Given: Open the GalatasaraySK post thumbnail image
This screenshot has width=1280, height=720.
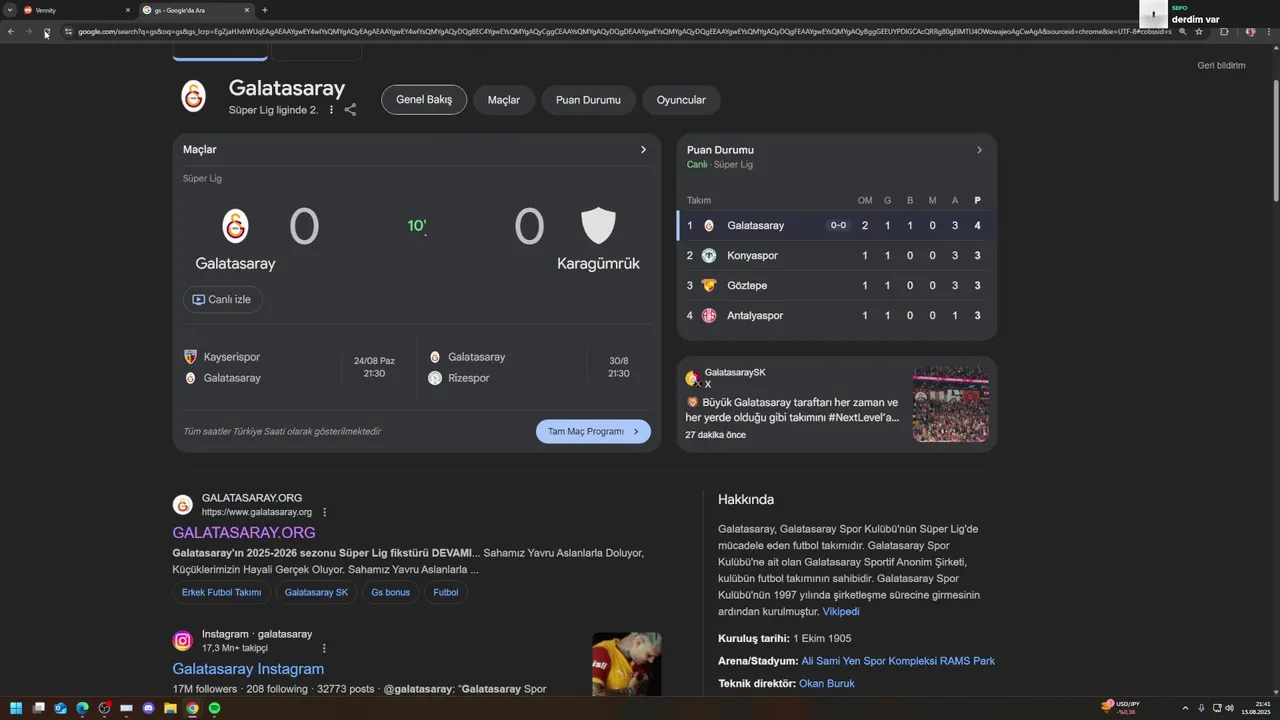Looking at the screenshot, I should 950,404.
